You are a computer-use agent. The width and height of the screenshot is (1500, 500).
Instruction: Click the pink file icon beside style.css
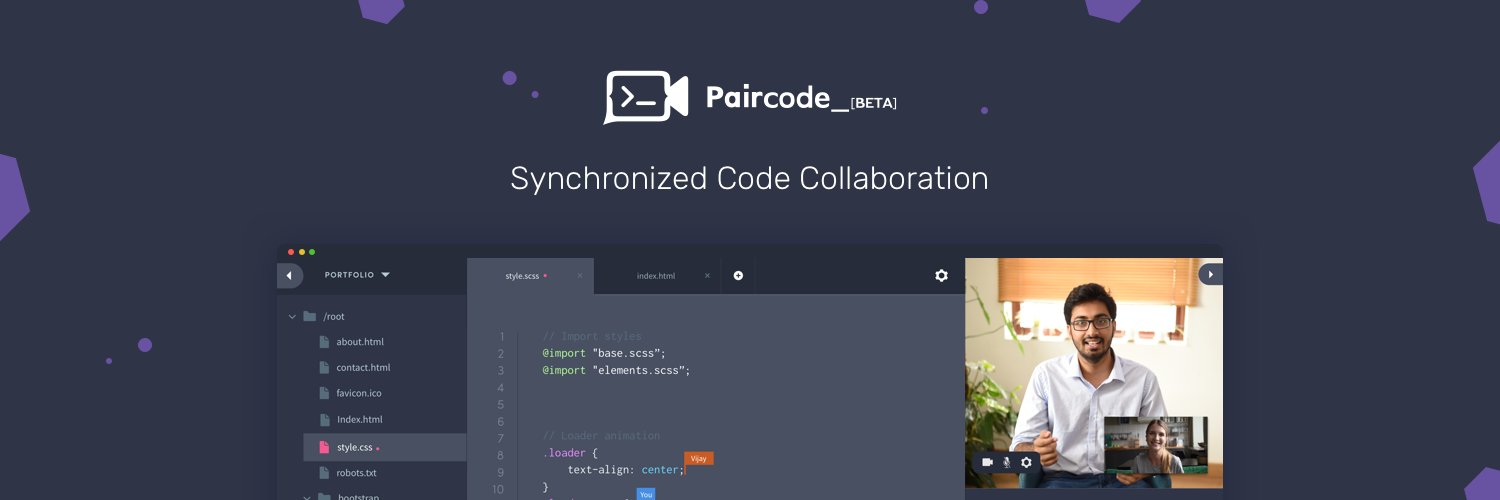324,447
